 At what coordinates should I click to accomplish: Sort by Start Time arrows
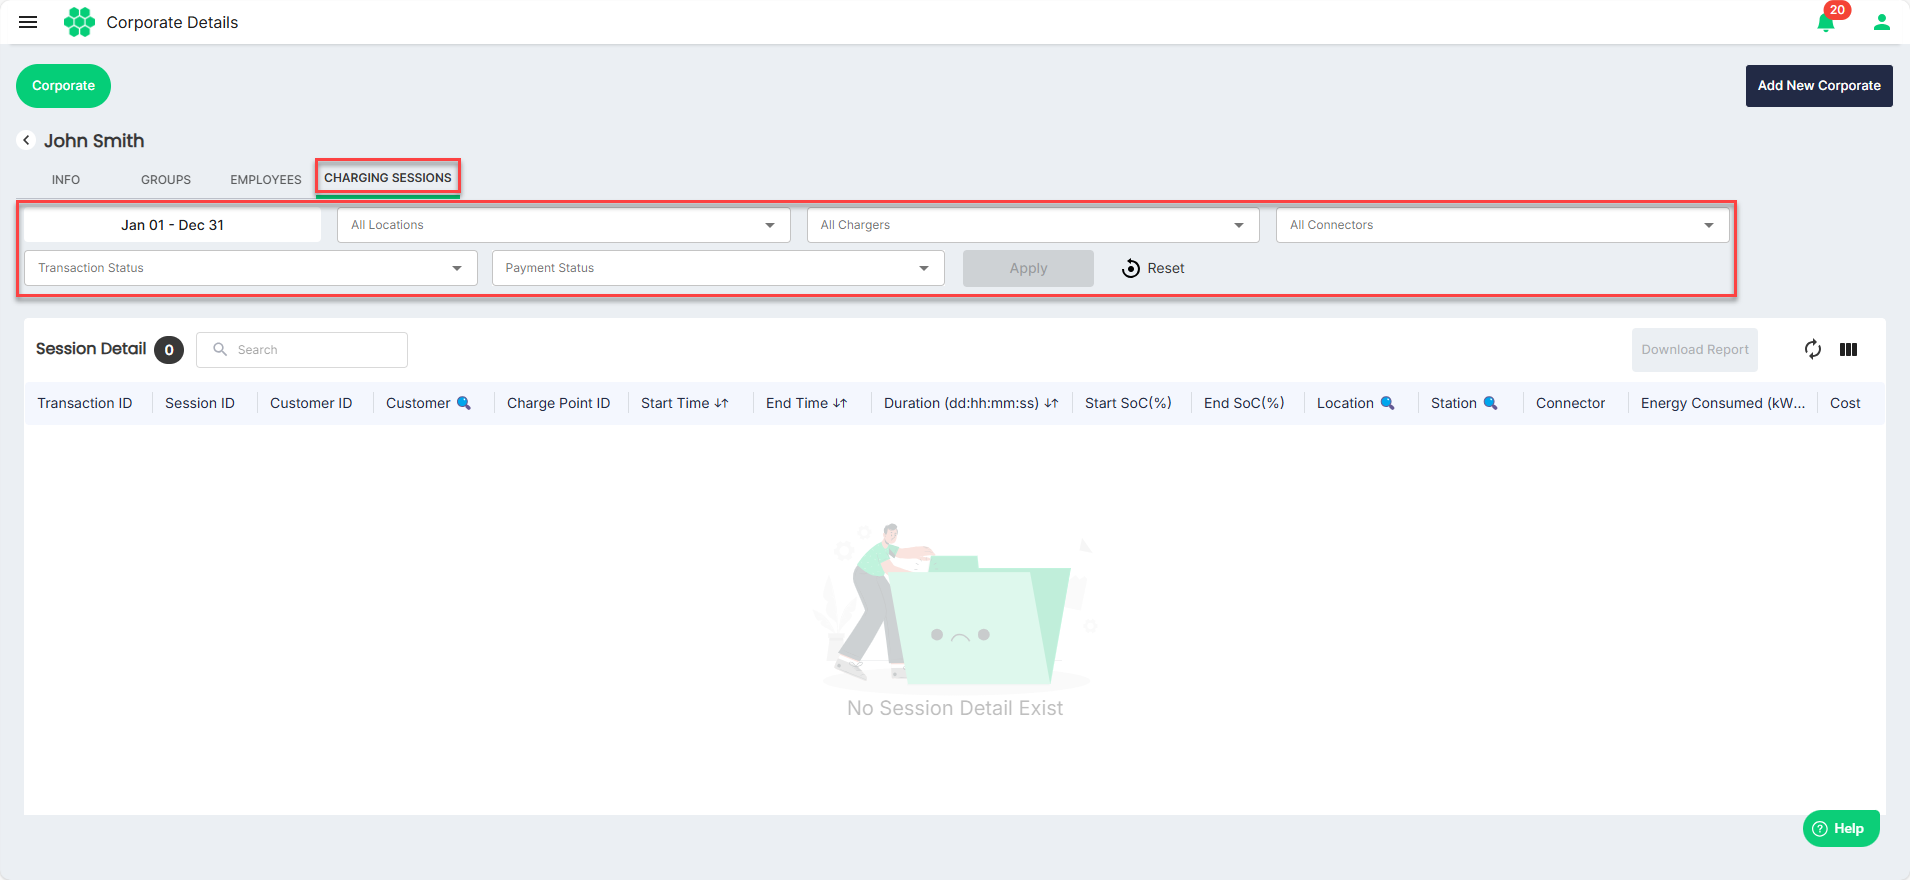point(721,403)
